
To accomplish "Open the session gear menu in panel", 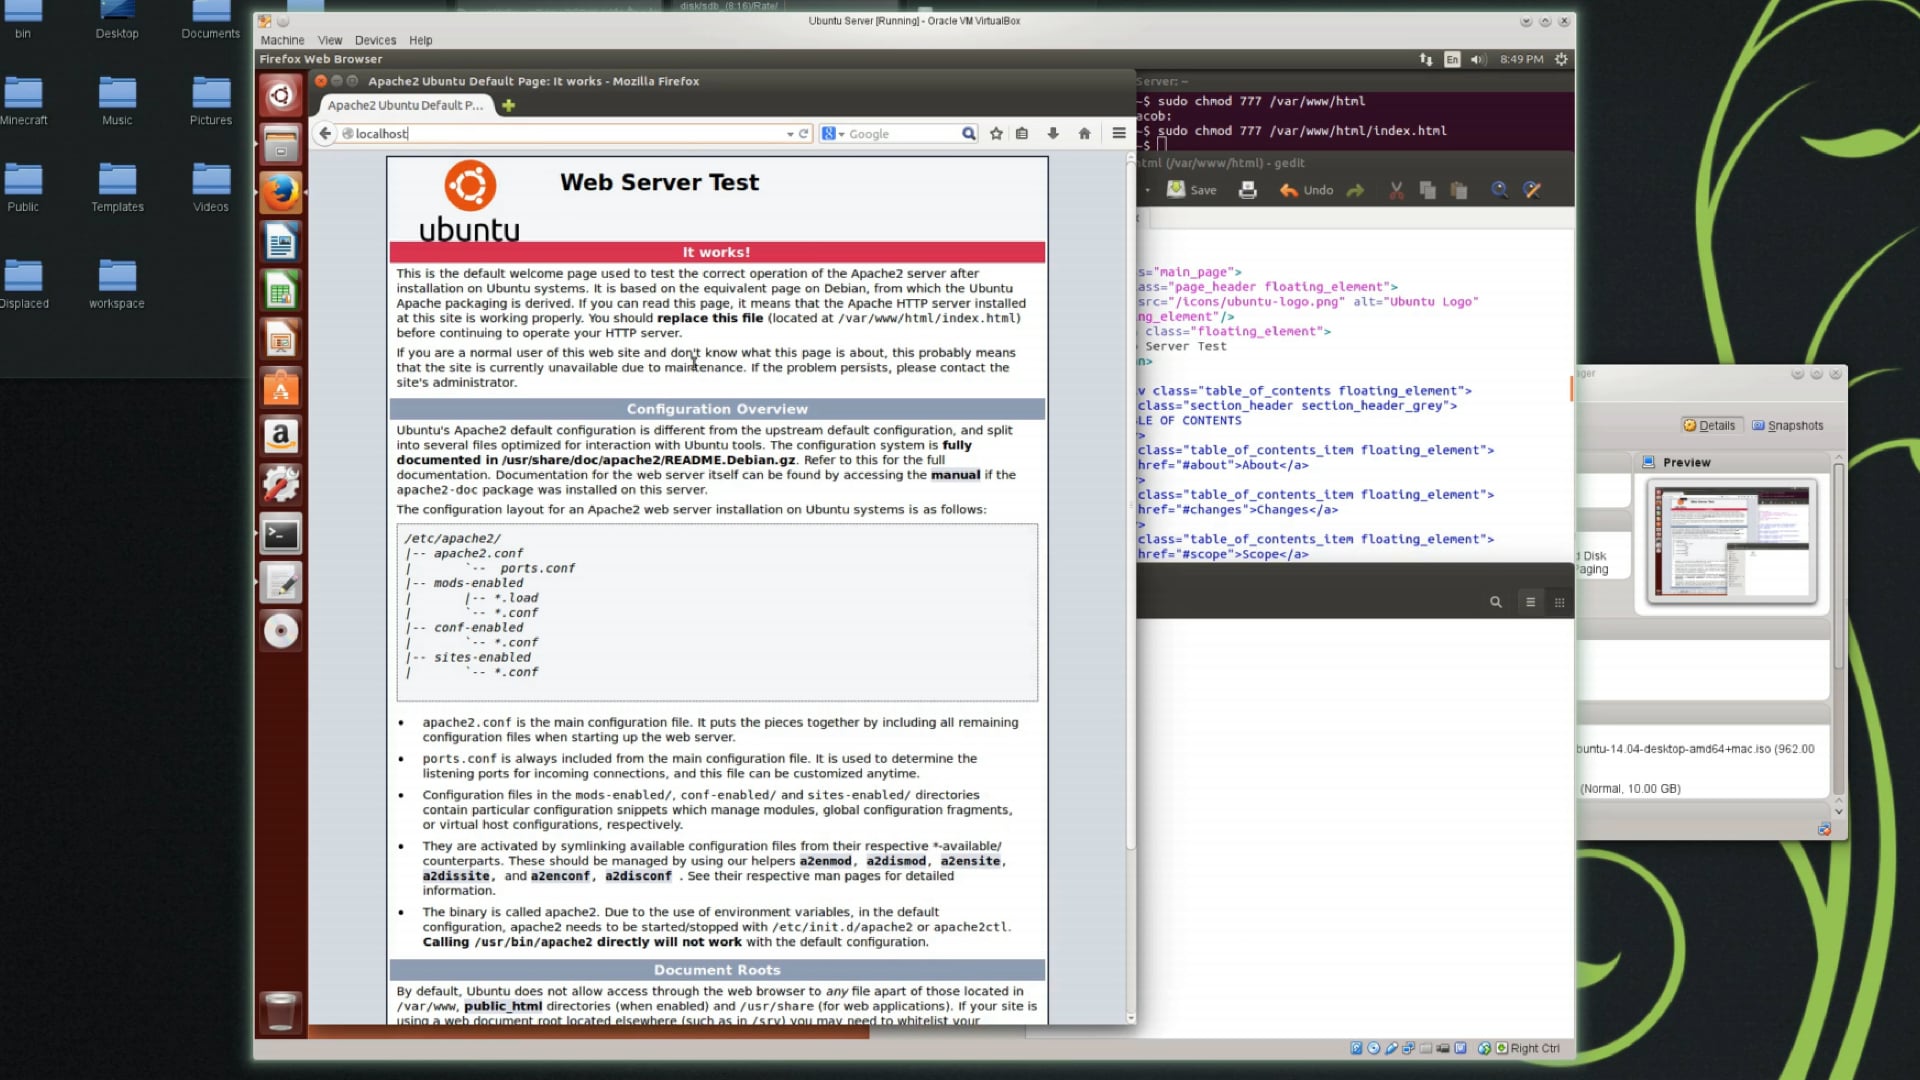I will 1561,59.
